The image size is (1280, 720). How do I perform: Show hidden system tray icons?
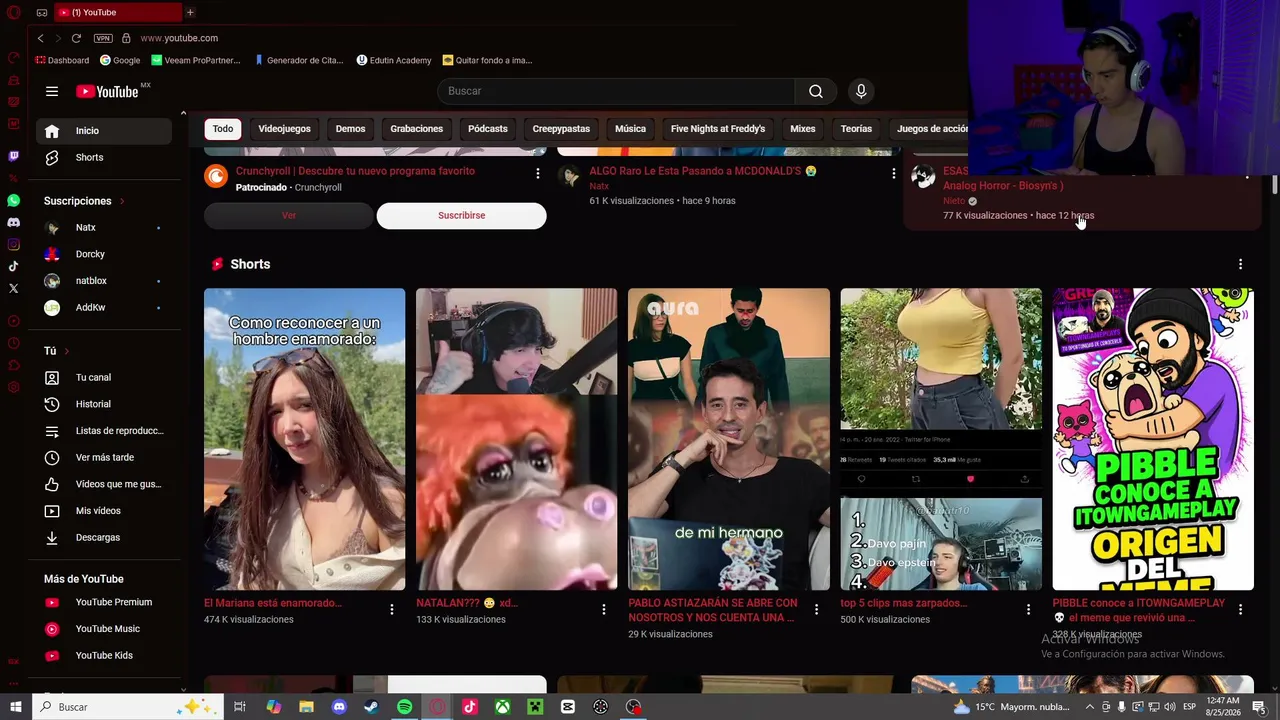click(1089, 707)
